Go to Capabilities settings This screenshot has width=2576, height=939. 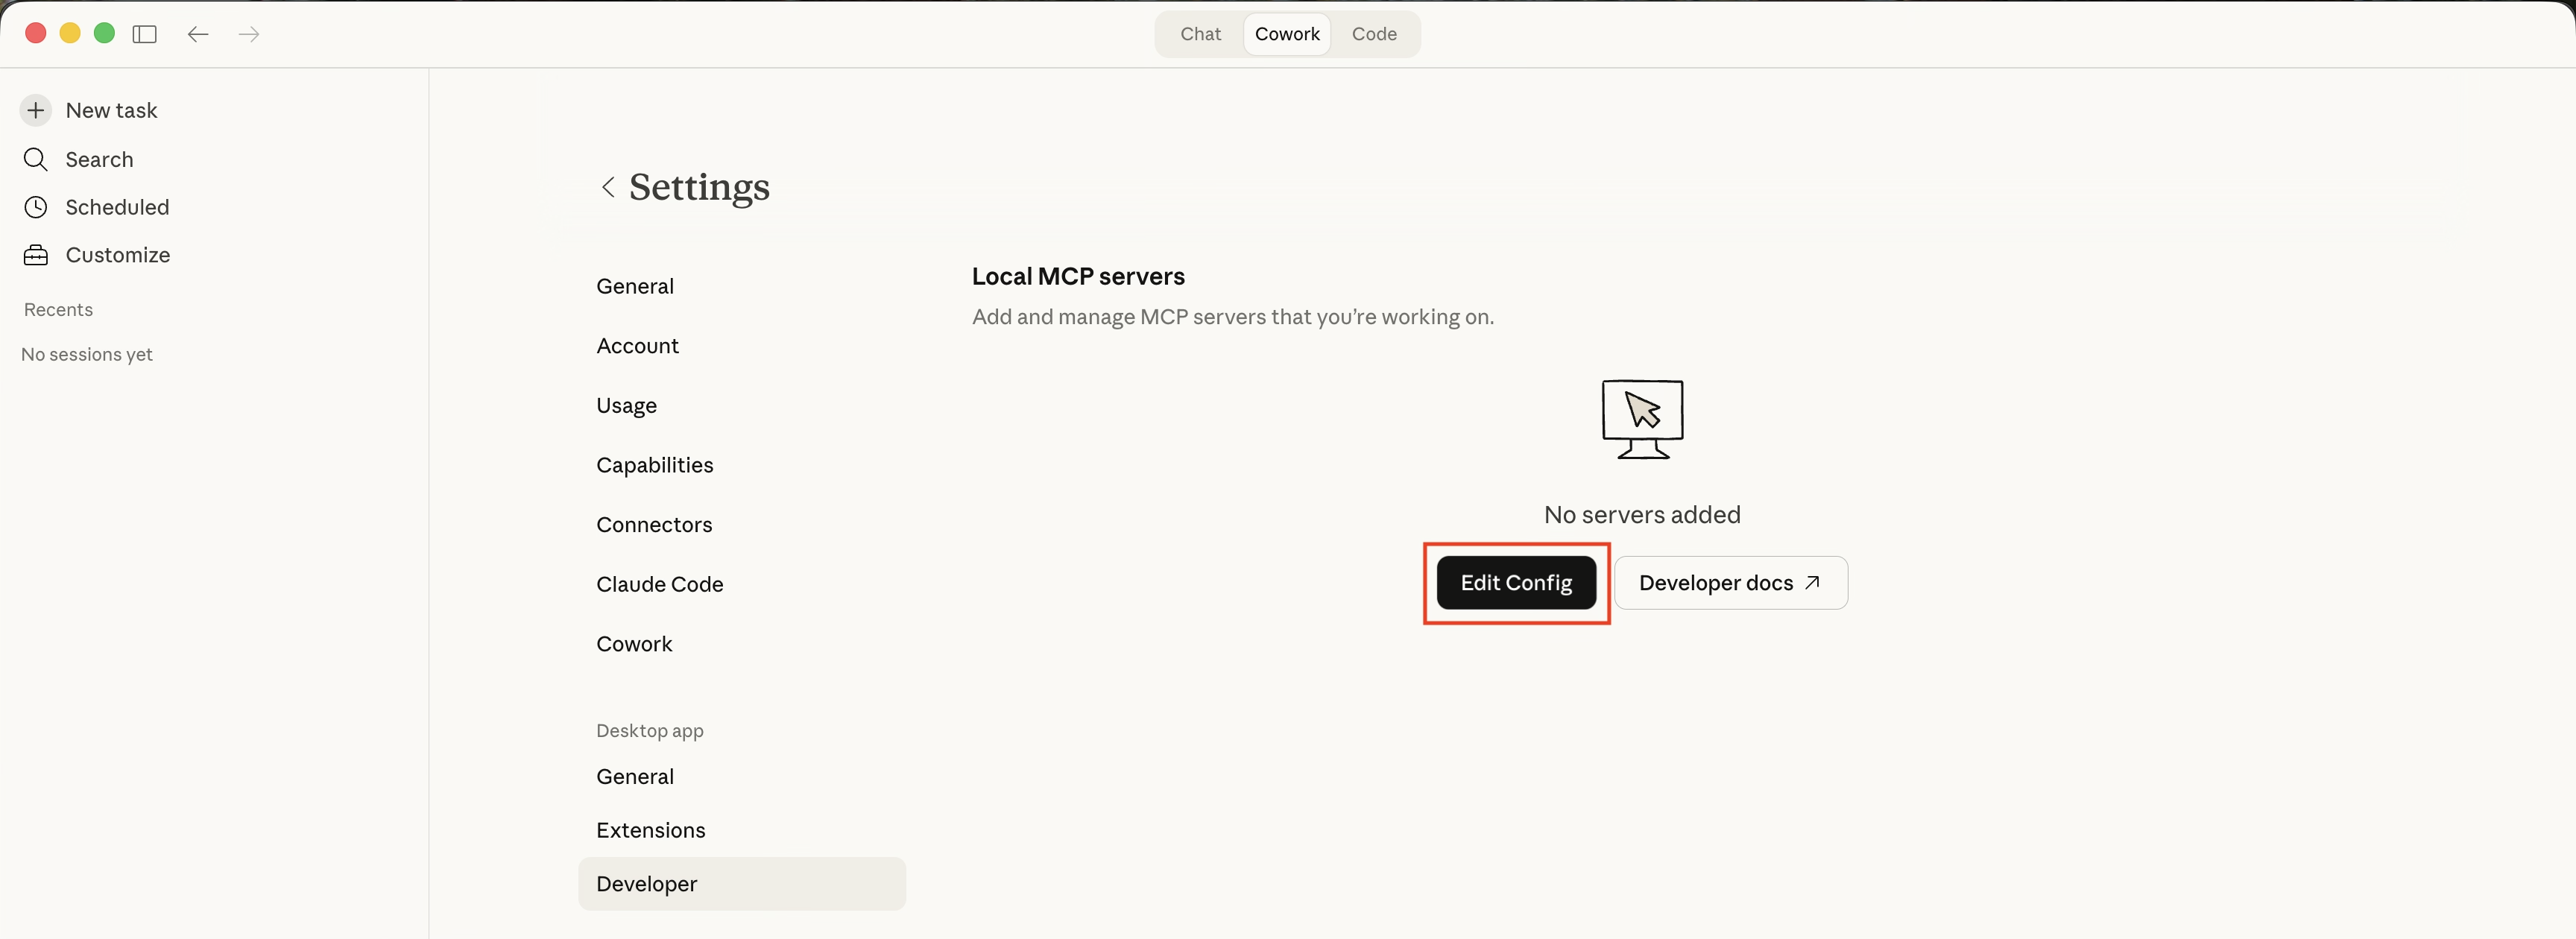tap(654, 465)
